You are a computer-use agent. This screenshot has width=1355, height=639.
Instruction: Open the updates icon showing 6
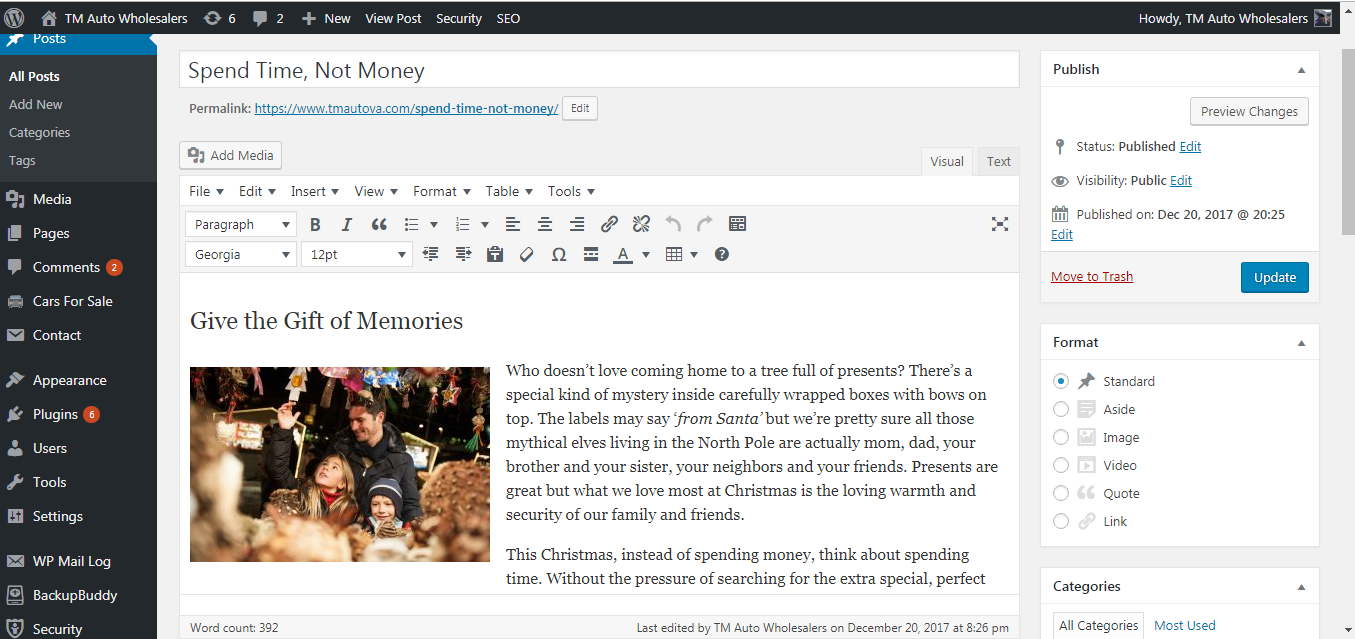pos(219,18)
